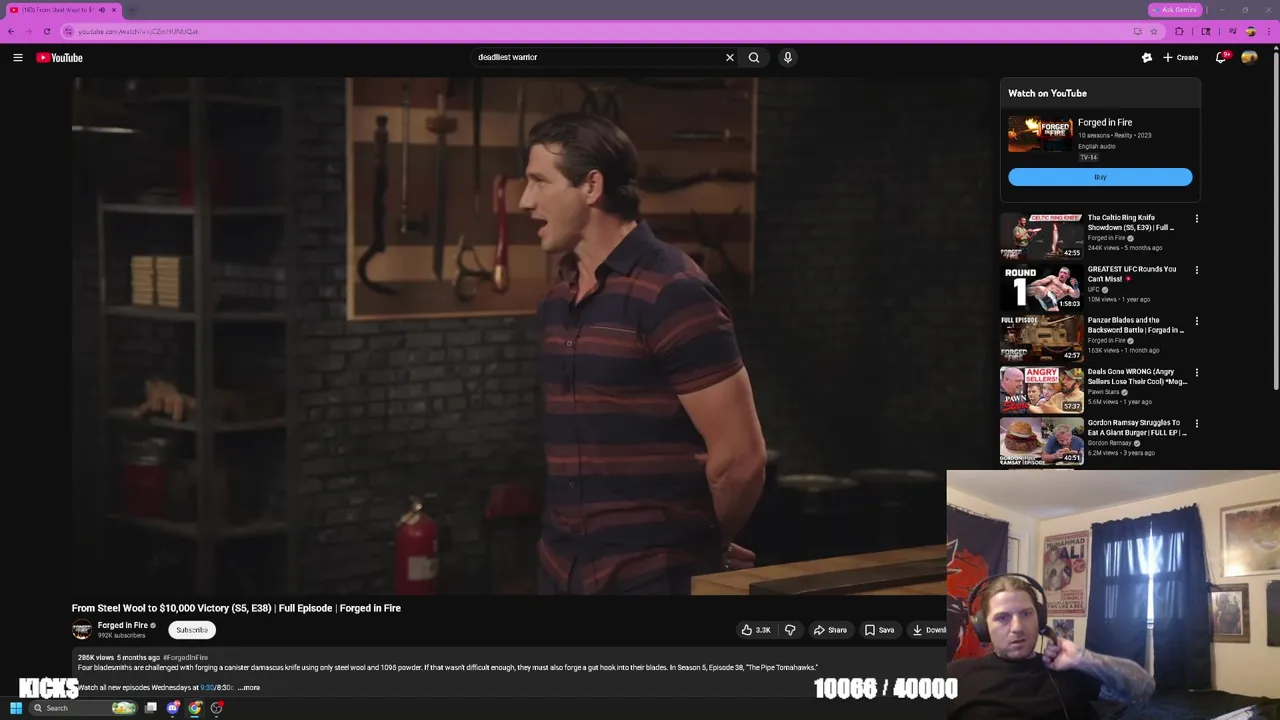Open the YouTube guide hamburger menu
Viewport: 1280px width, 720px height.
pos(18,58)
